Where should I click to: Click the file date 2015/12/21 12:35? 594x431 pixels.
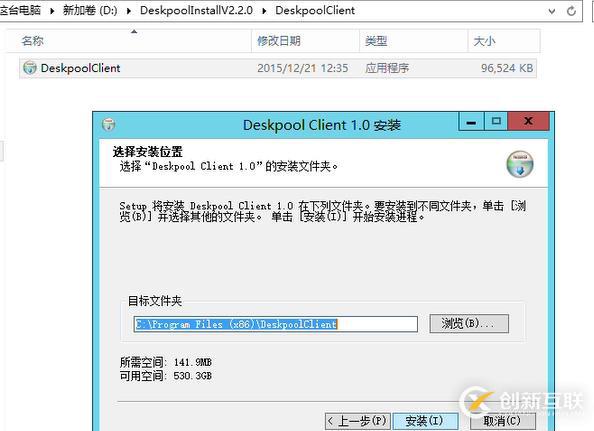tap(302, 68)
